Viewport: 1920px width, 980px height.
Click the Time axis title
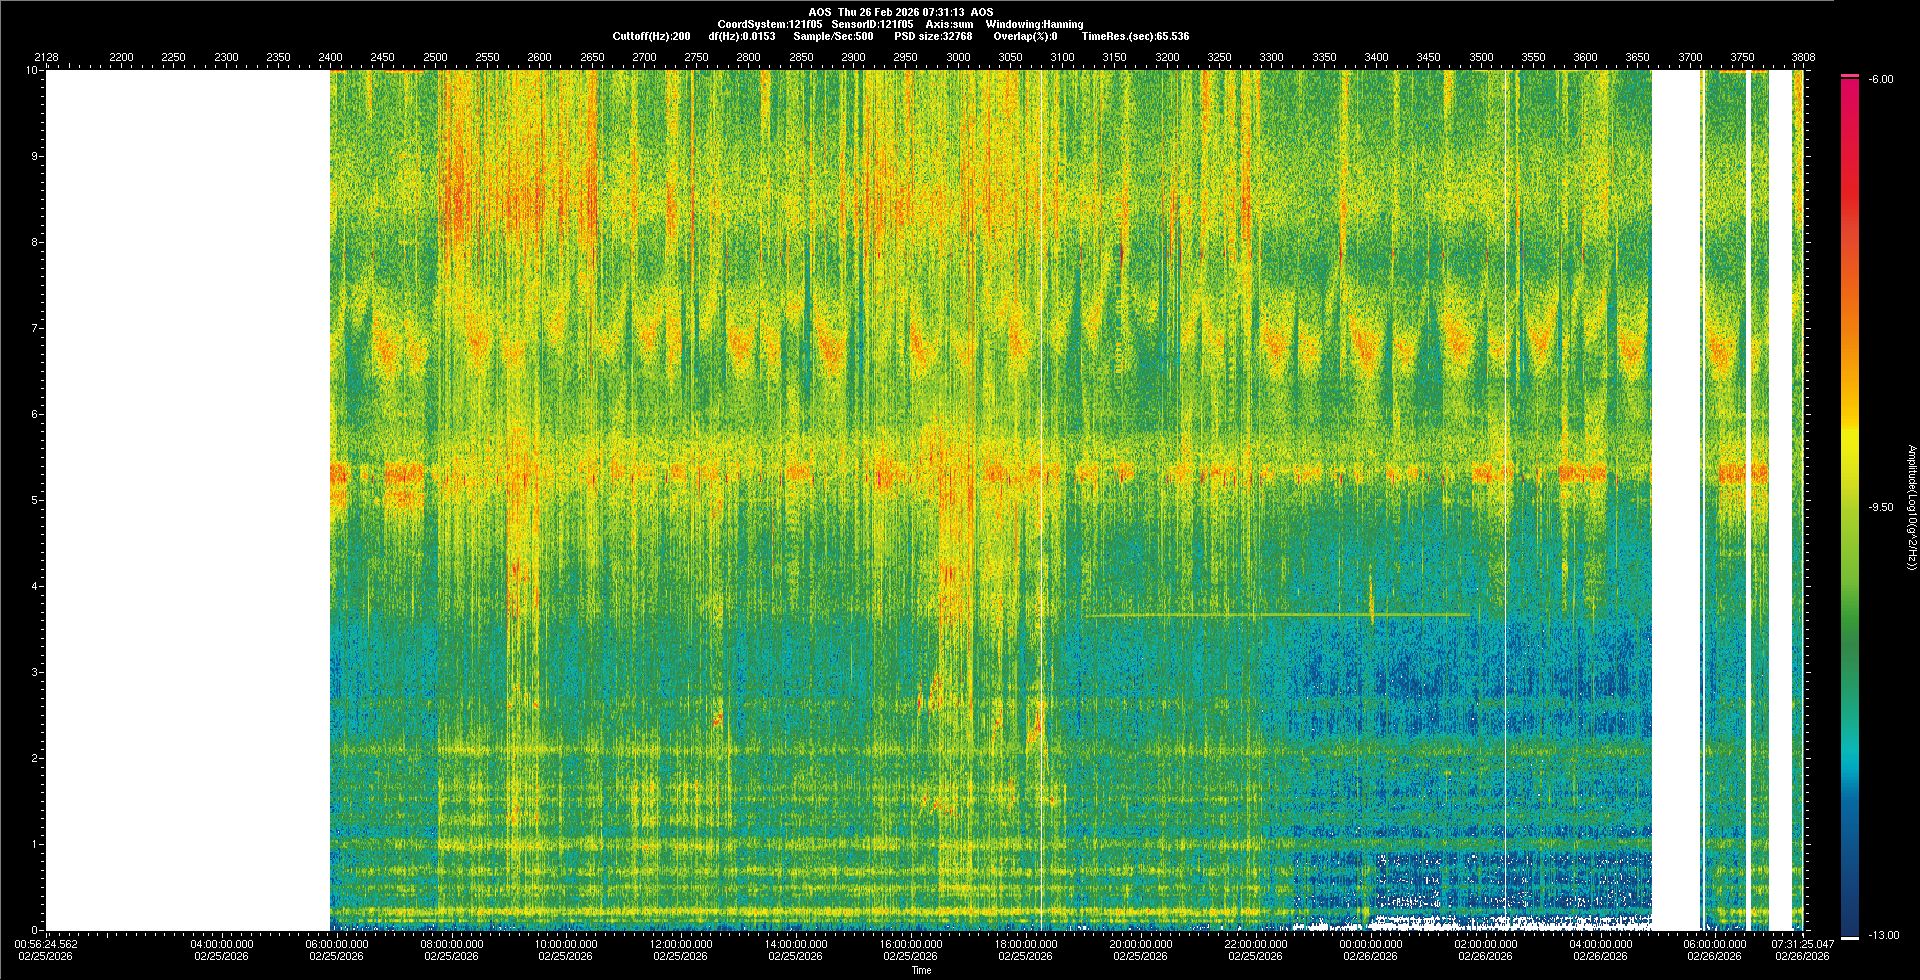click(x=921, y=970)
